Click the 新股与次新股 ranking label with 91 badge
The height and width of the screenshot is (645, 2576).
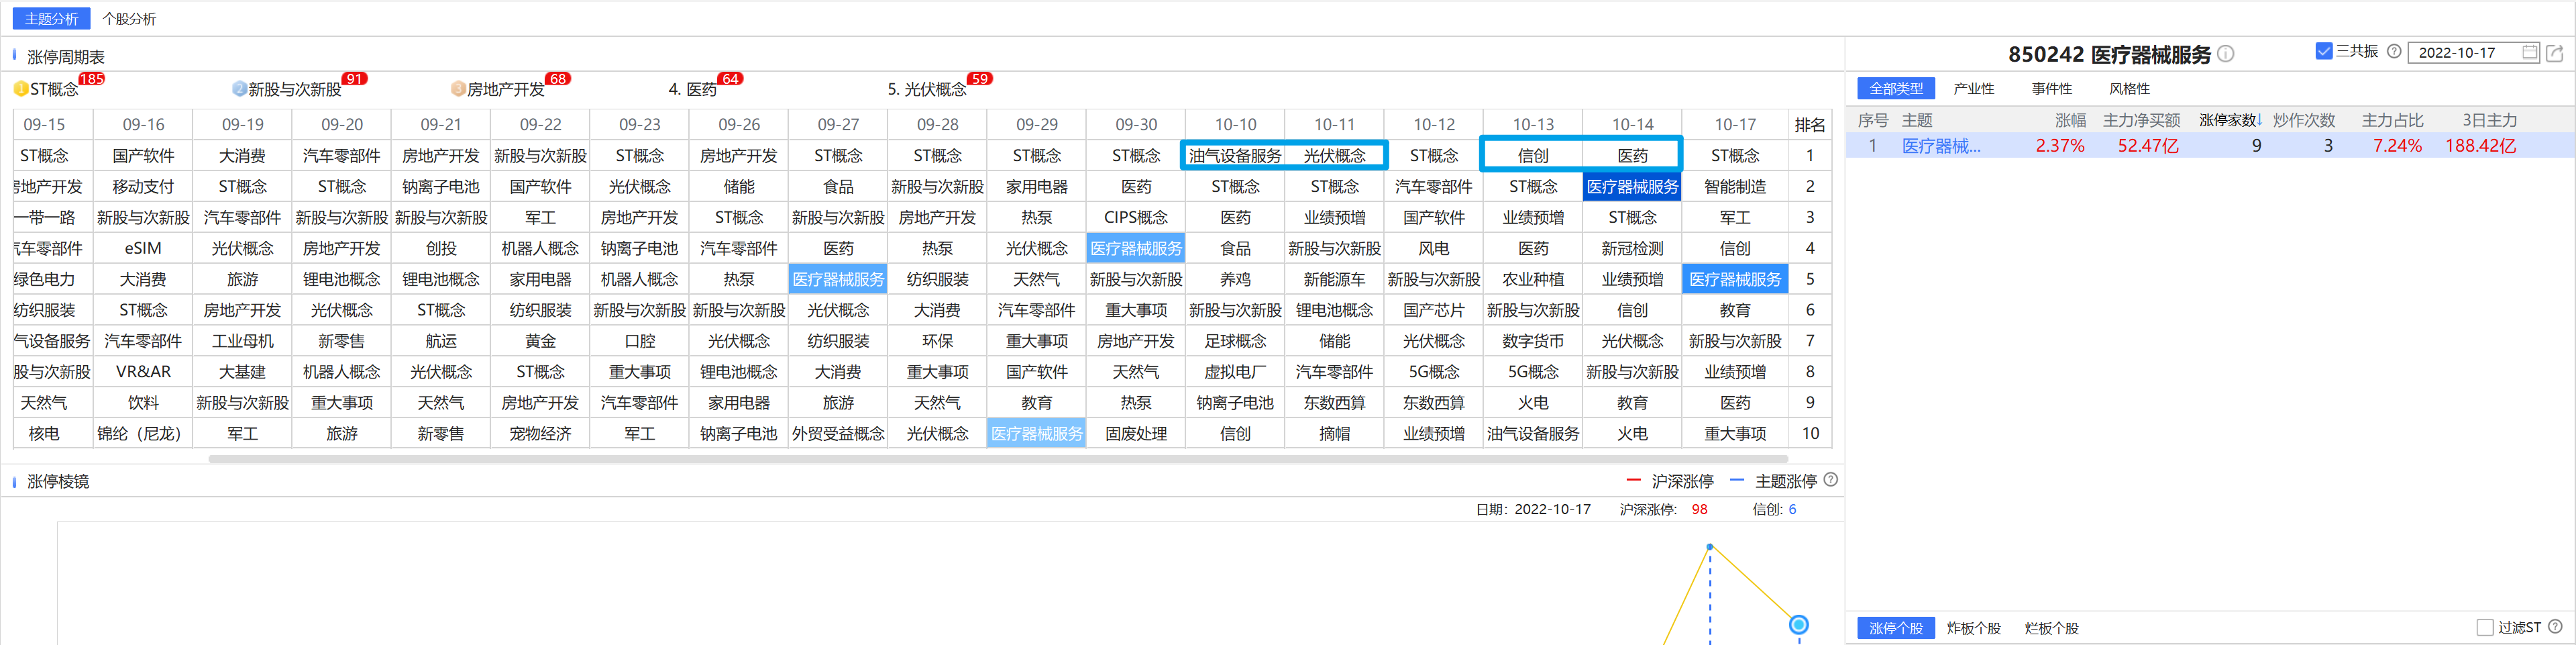click(x=295, y=89)
